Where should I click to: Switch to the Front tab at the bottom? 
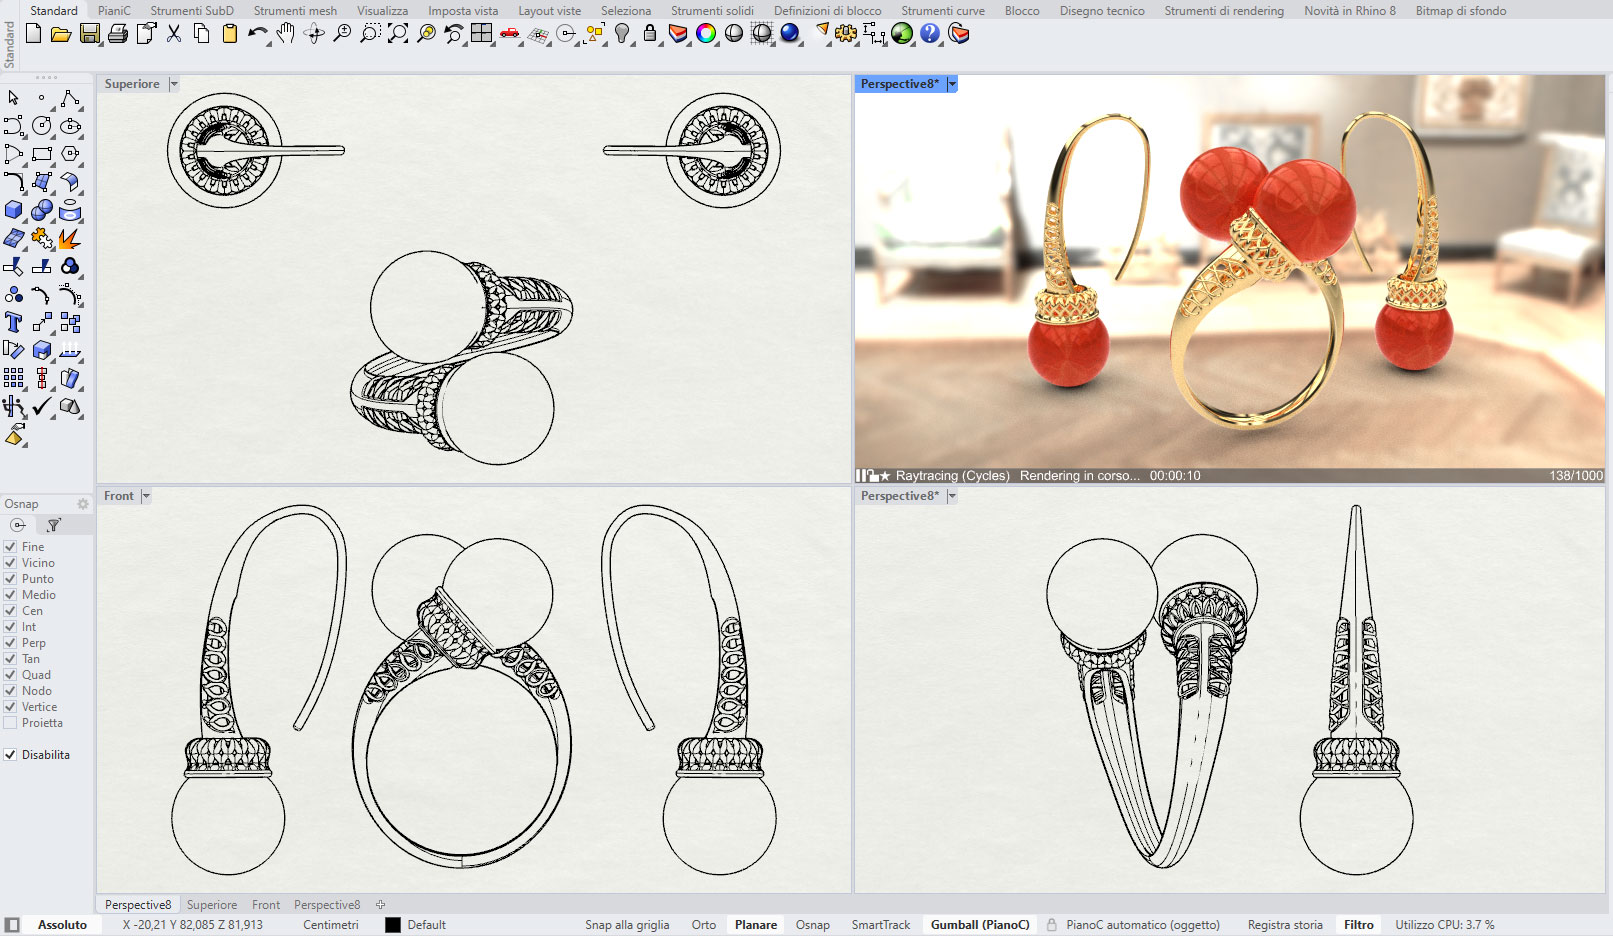pos(266,905)
